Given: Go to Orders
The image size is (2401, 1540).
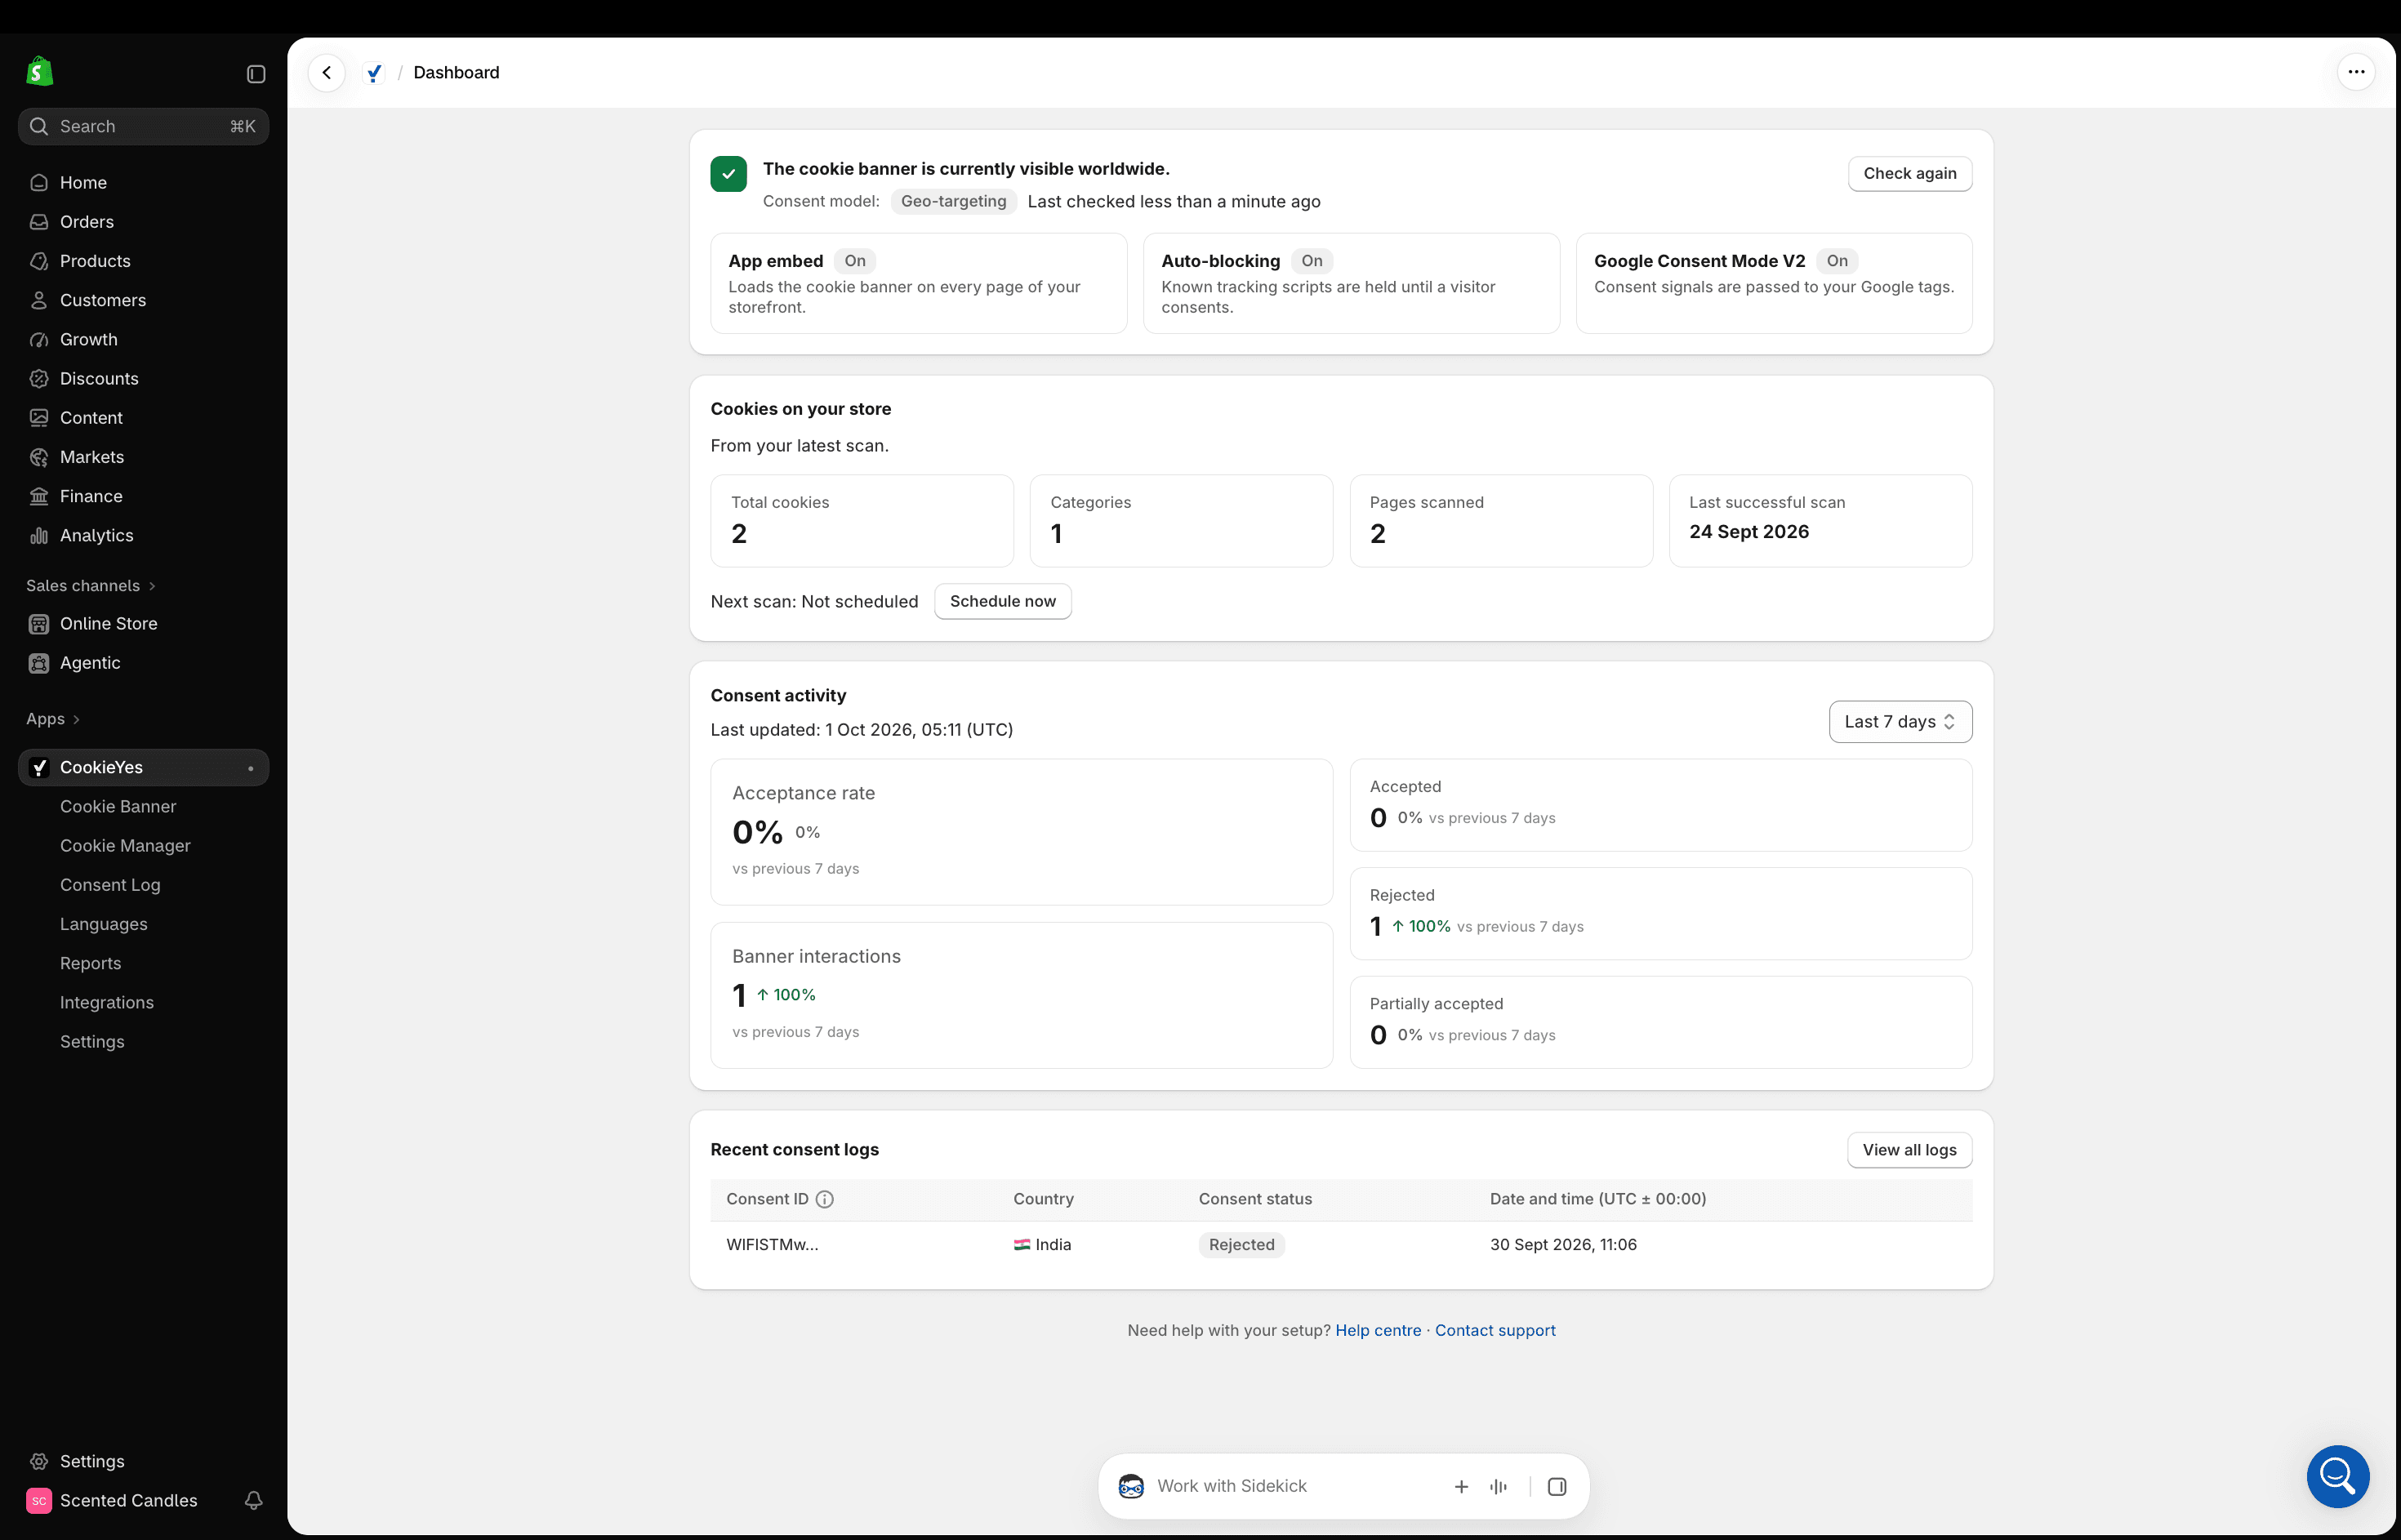Looking at the screenshot, I should (x=143, y=221).
